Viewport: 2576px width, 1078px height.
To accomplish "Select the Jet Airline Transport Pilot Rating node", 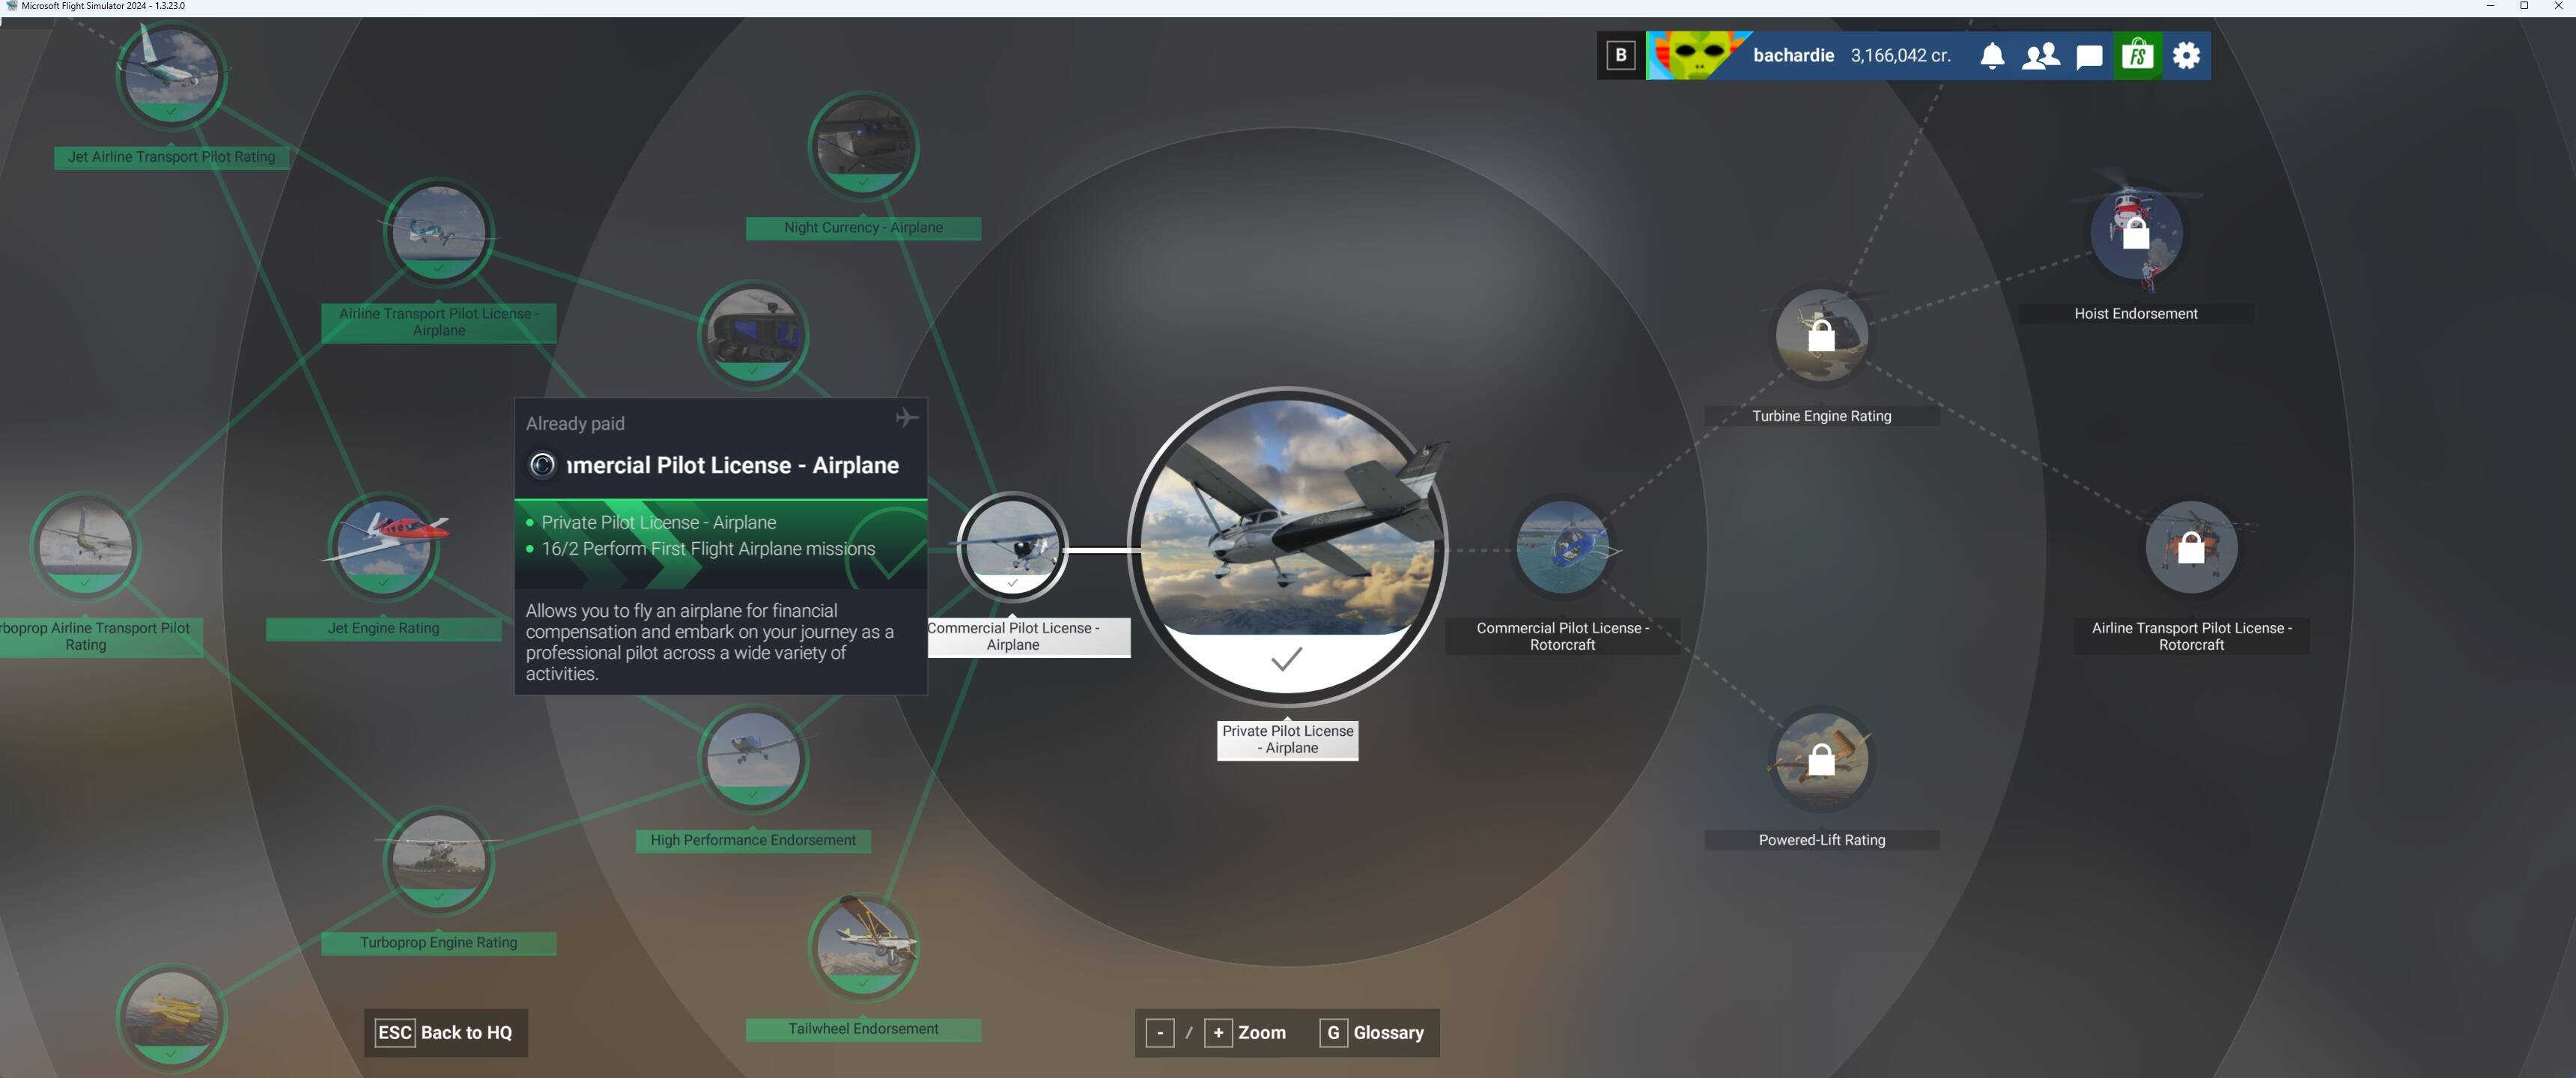I will coord(171,75).
